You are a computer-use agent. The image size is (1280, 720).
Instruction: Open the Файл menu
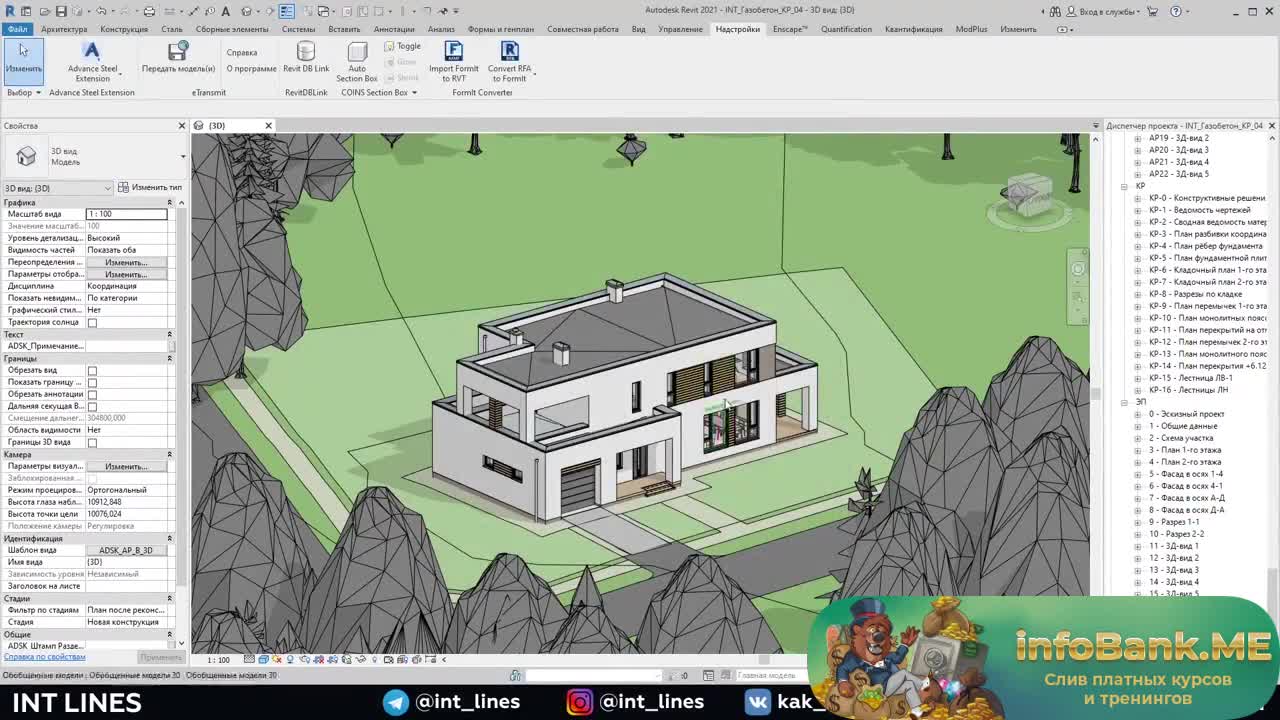coord(17,29)
